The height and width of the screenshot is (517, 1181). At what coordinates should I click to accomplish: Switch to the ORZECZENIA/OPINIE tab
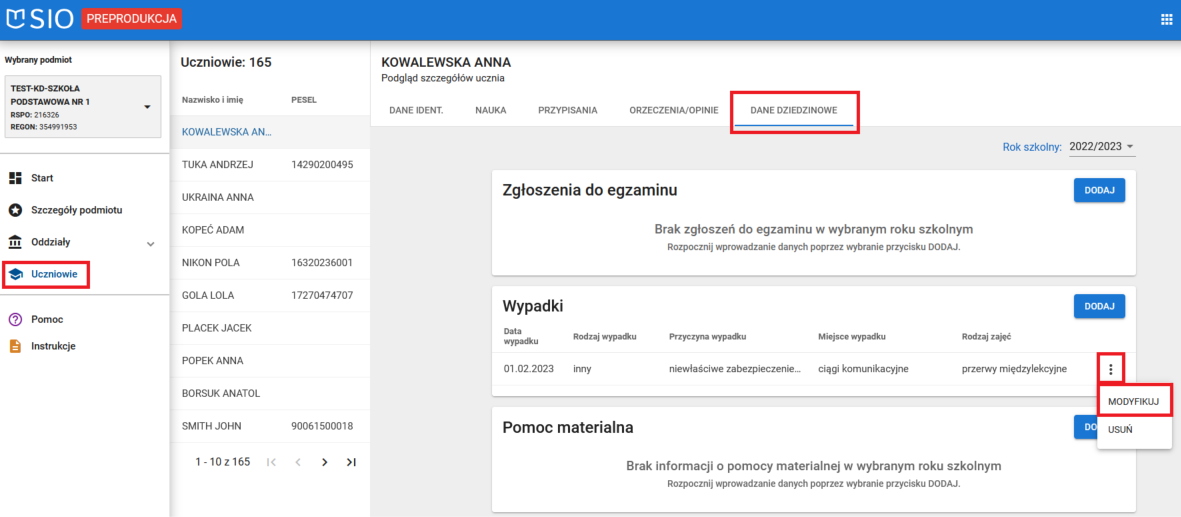(673, 110)
